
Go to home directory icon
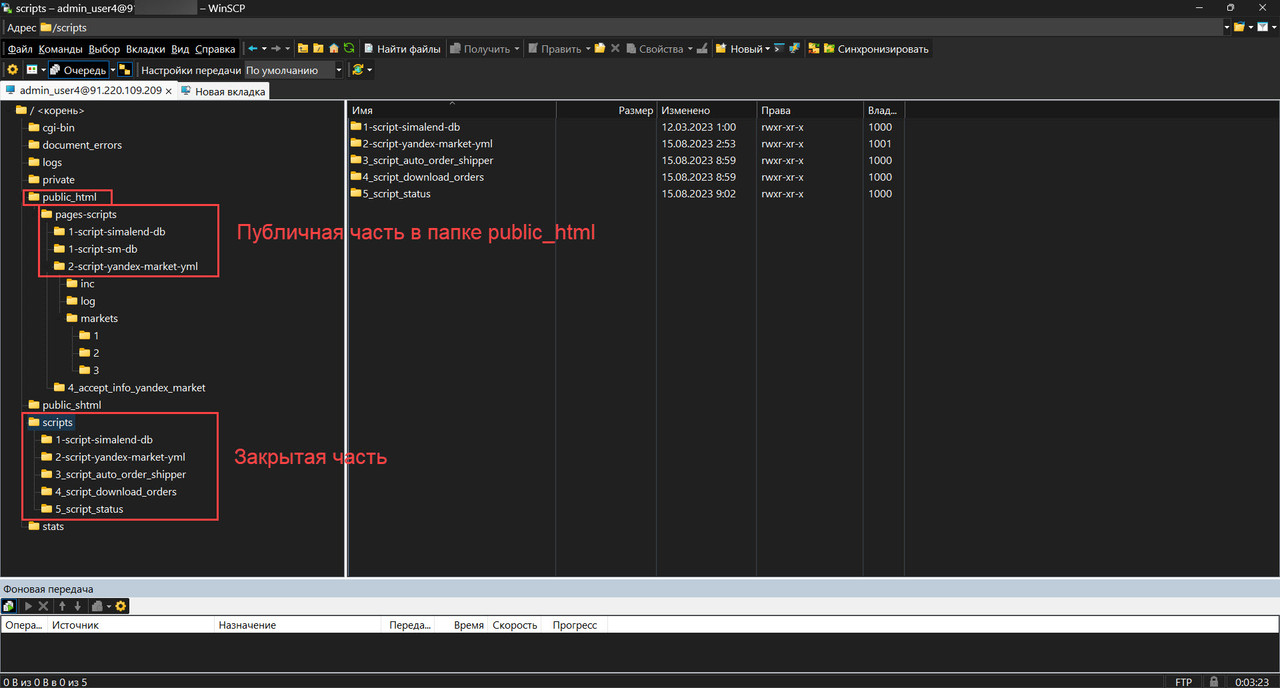pos(334,48)
